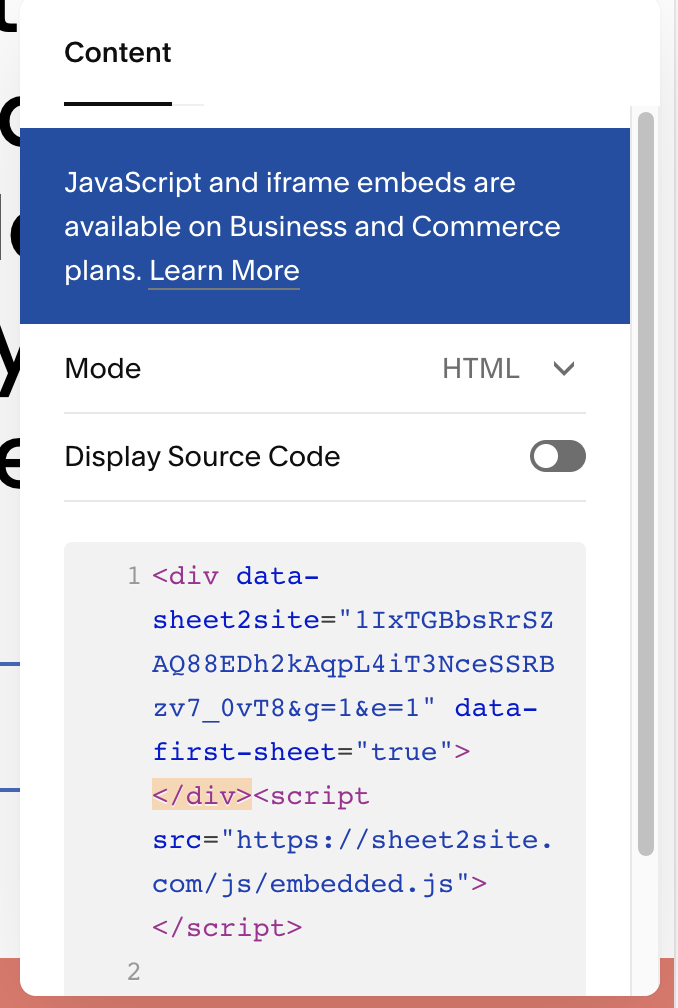The width and height of the screenshot is (678, 1008).
Task: Click the highlighted </div> closing tag
Action: (x=202, y=795)
